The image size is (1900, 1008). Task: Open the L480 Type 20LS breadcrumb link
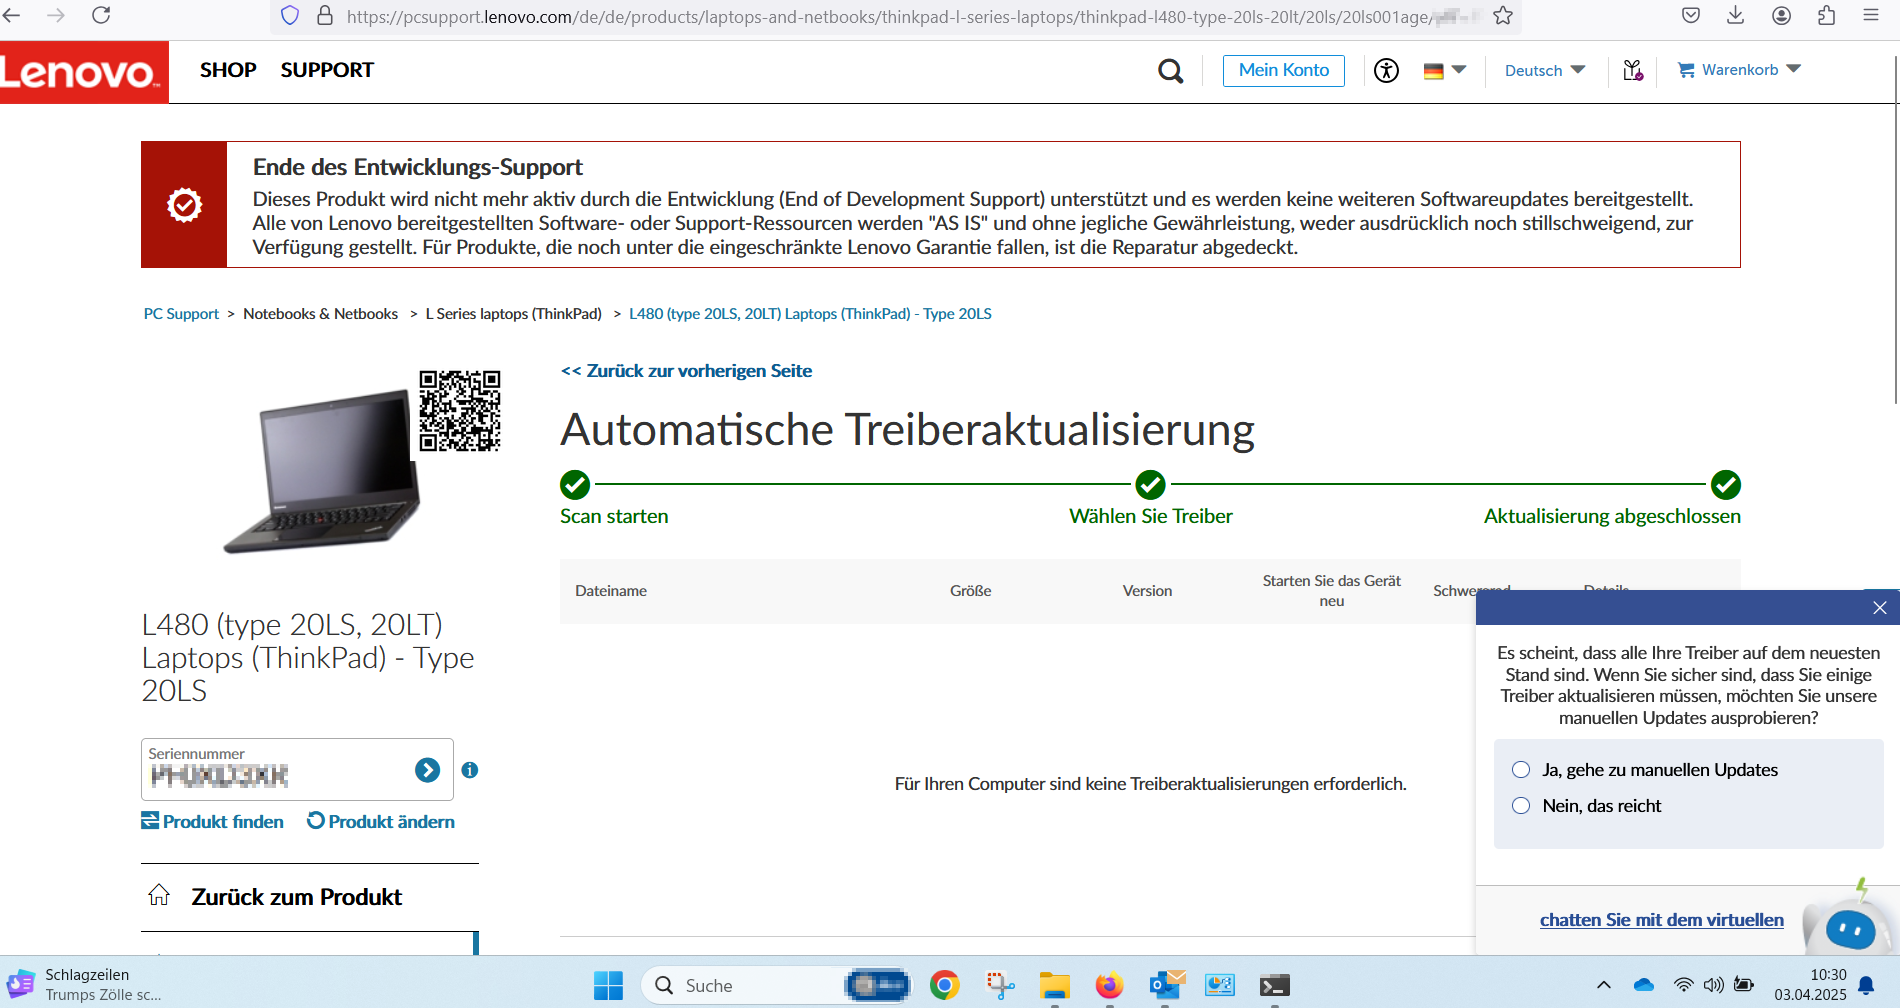pos(810,314)
